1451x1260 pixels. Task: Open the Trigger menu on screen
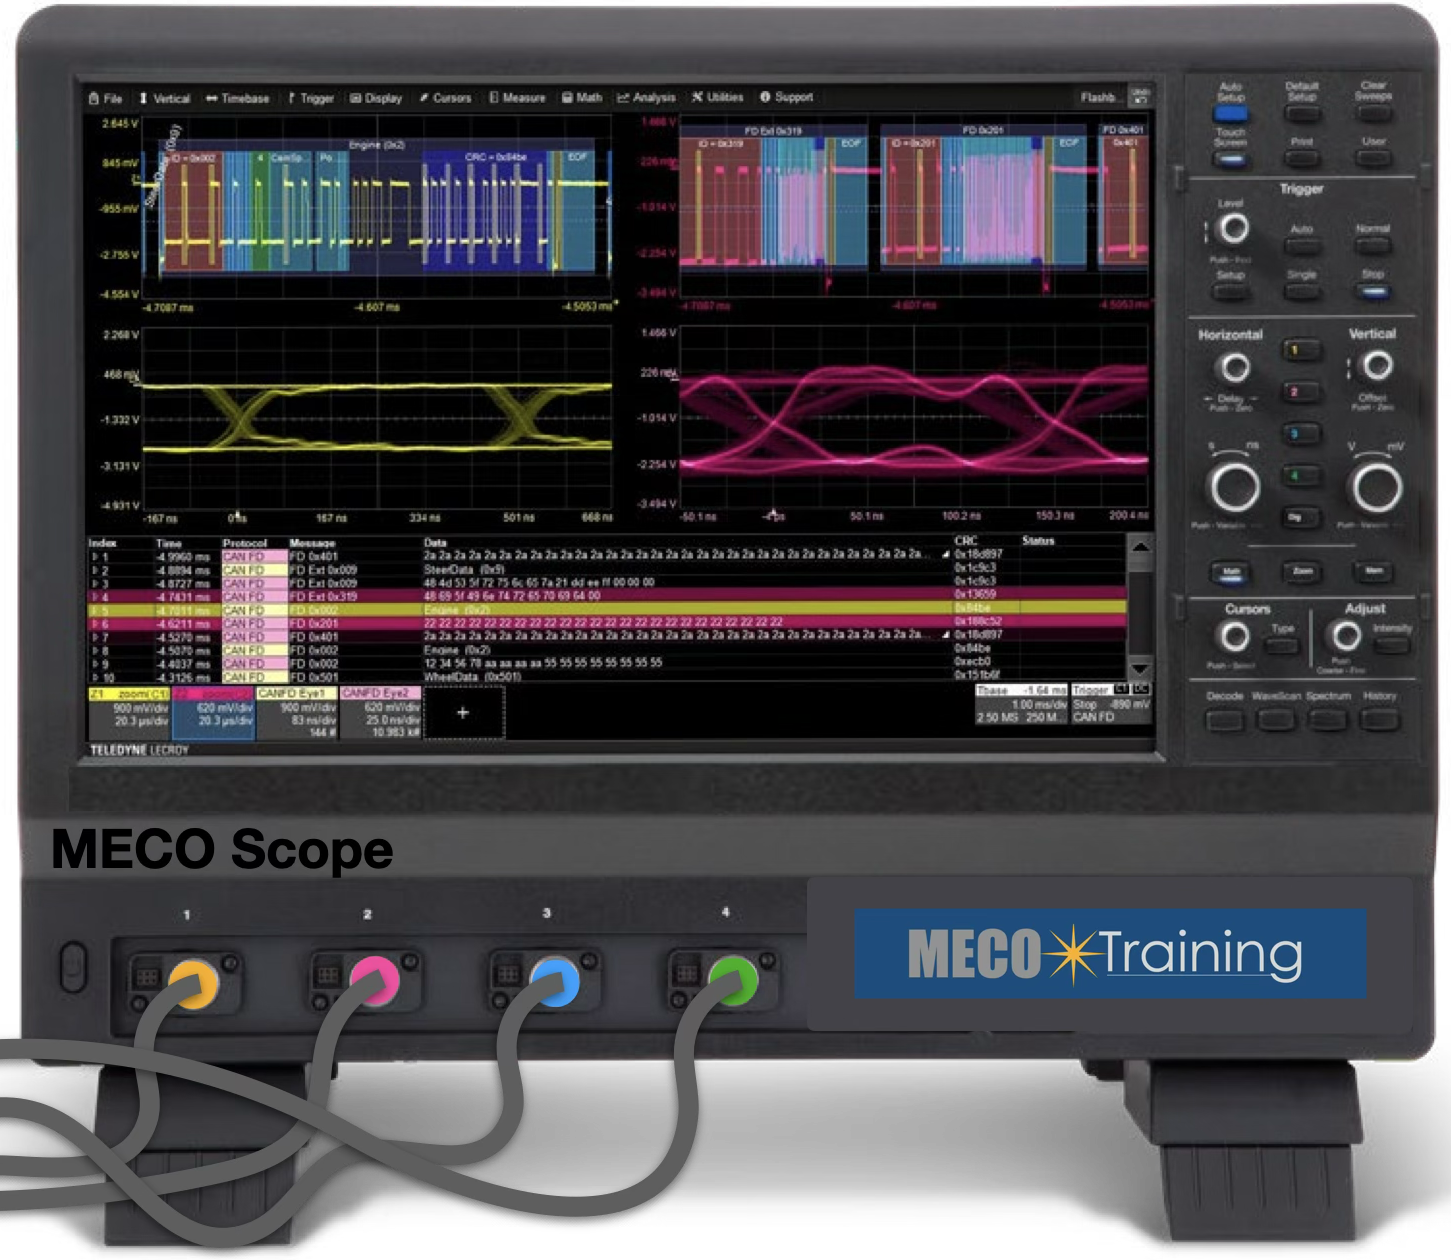point(311,98)
